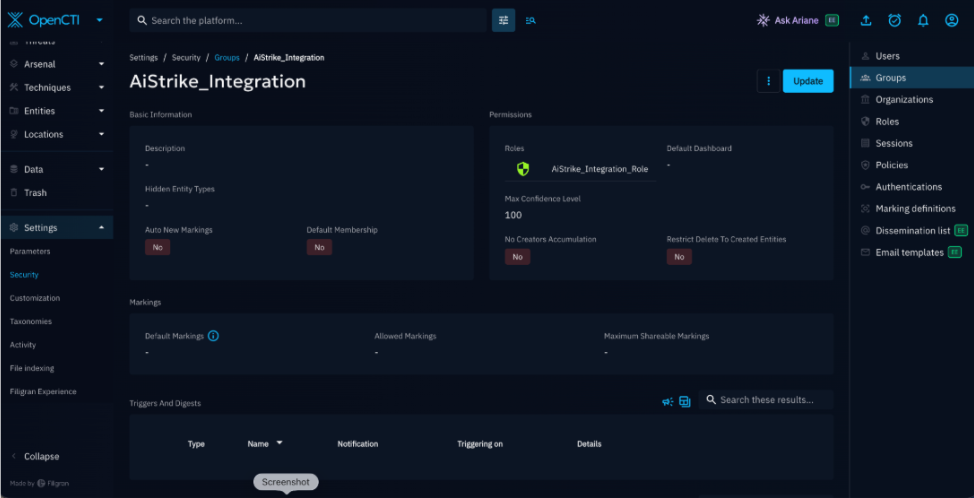
Task: Open Authentications in the security panel
Action: (911, 187)
